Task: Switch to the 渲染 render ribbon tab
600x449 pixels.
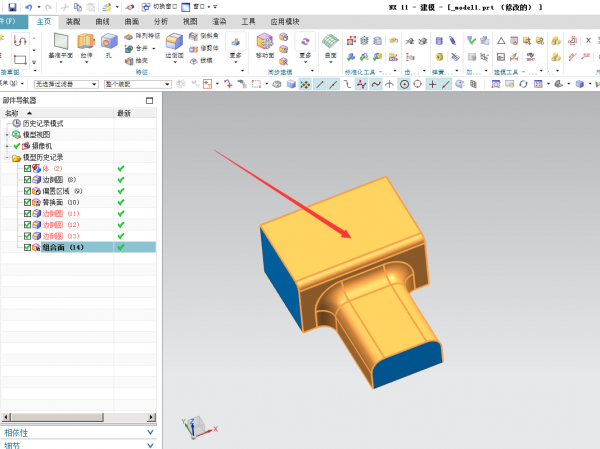Action: click(x=219, y=22)
